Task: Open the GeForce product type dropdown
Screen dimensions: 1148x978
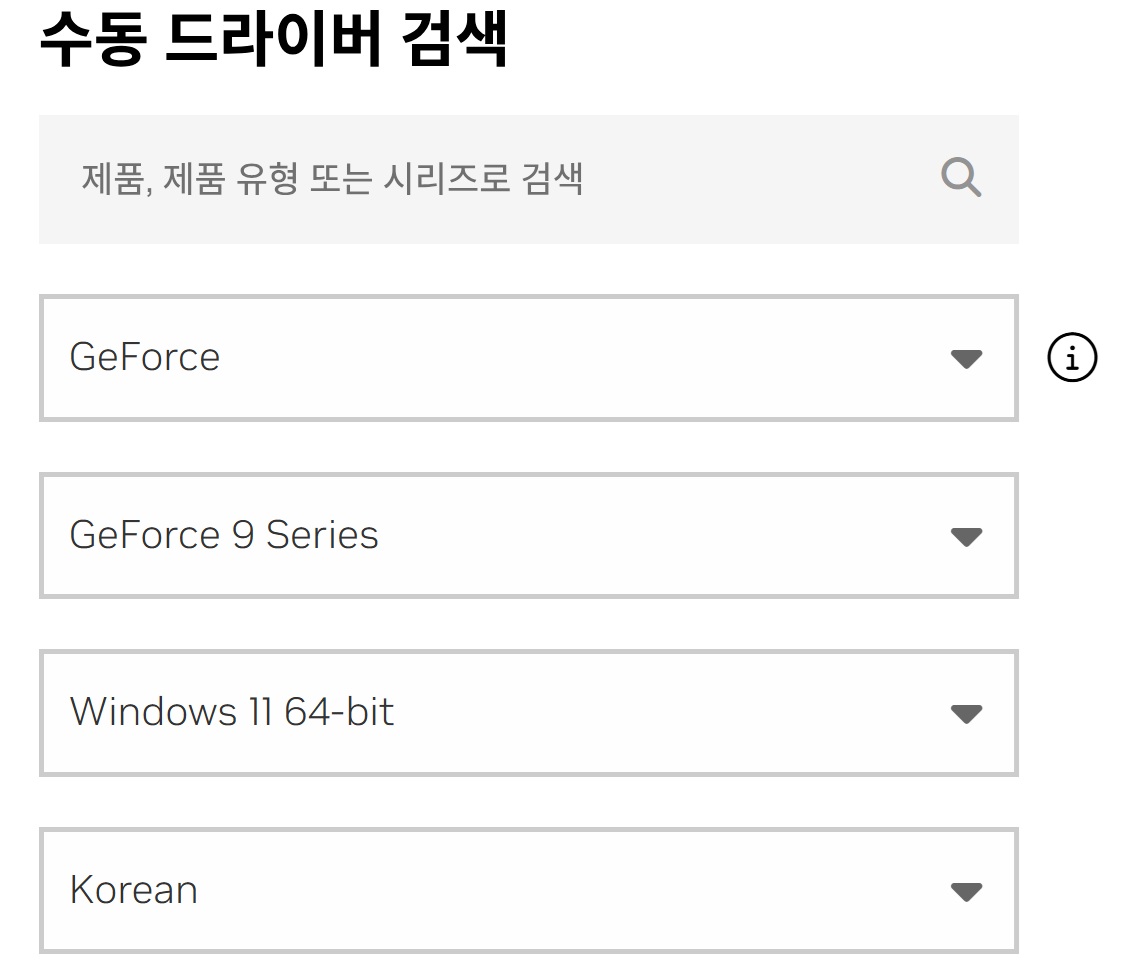Action: point(528,358)
